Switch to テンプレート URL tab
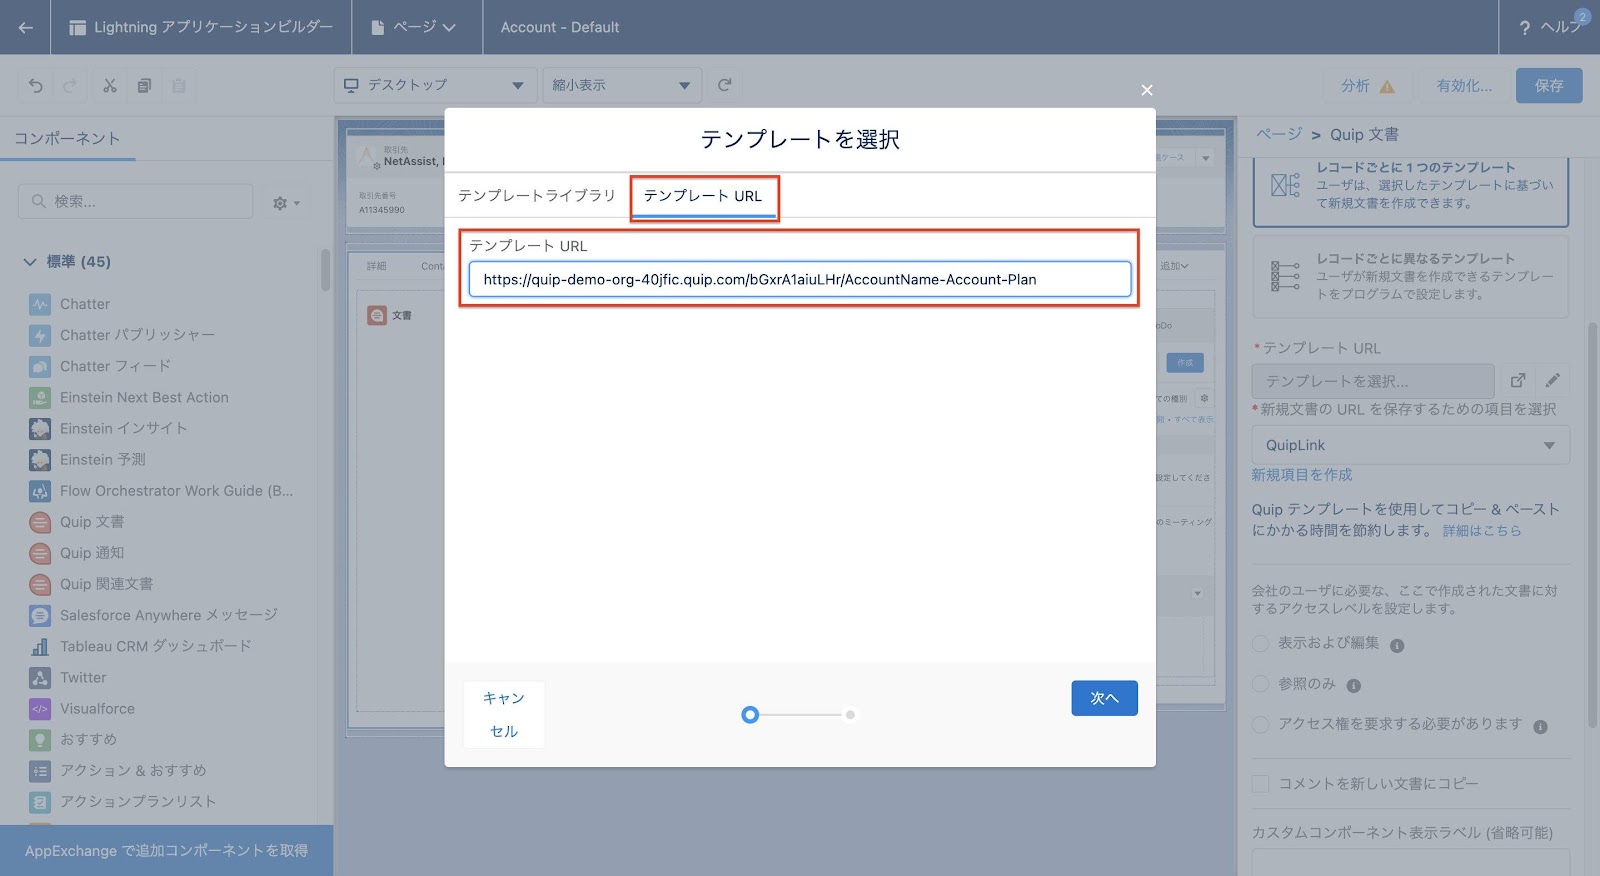Screen dimensions: 1600x876 (x=703, y=196)
